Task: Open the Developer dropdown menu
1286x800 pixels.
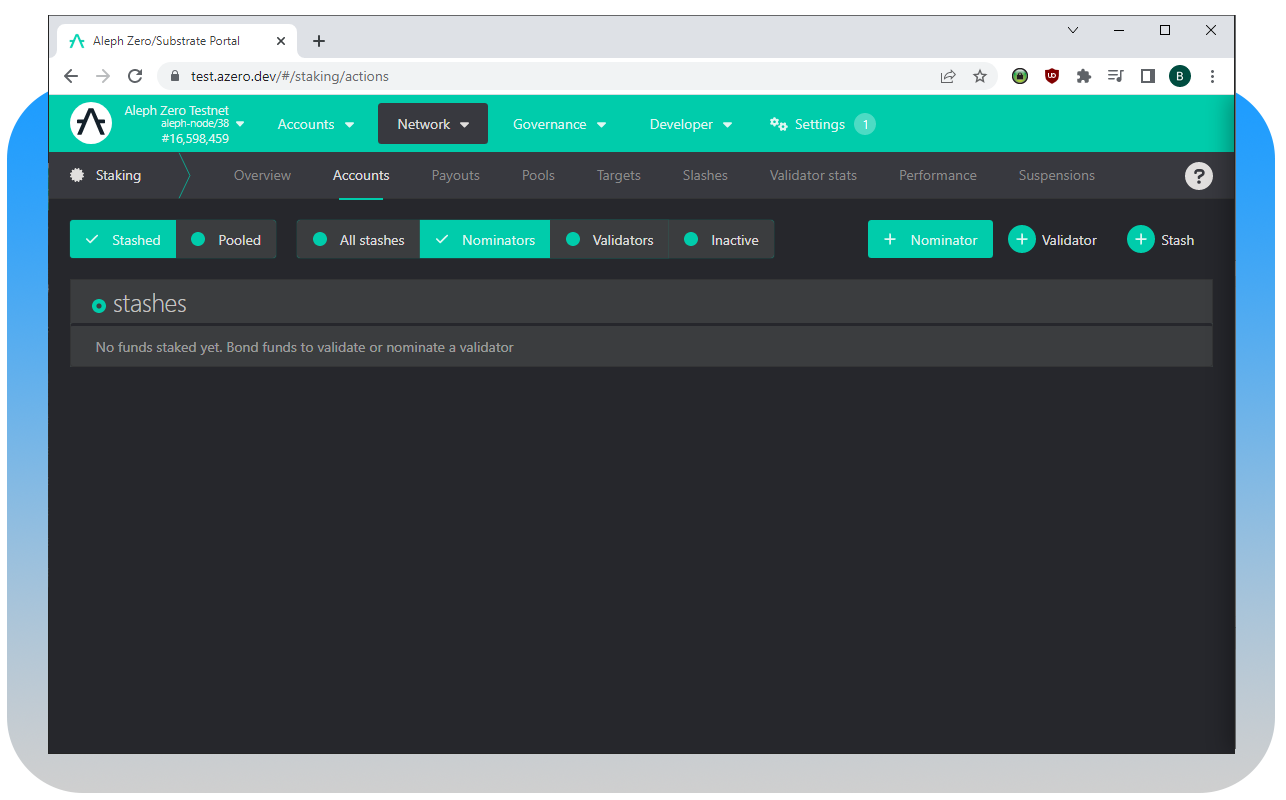Action: [x=691, y=124]
